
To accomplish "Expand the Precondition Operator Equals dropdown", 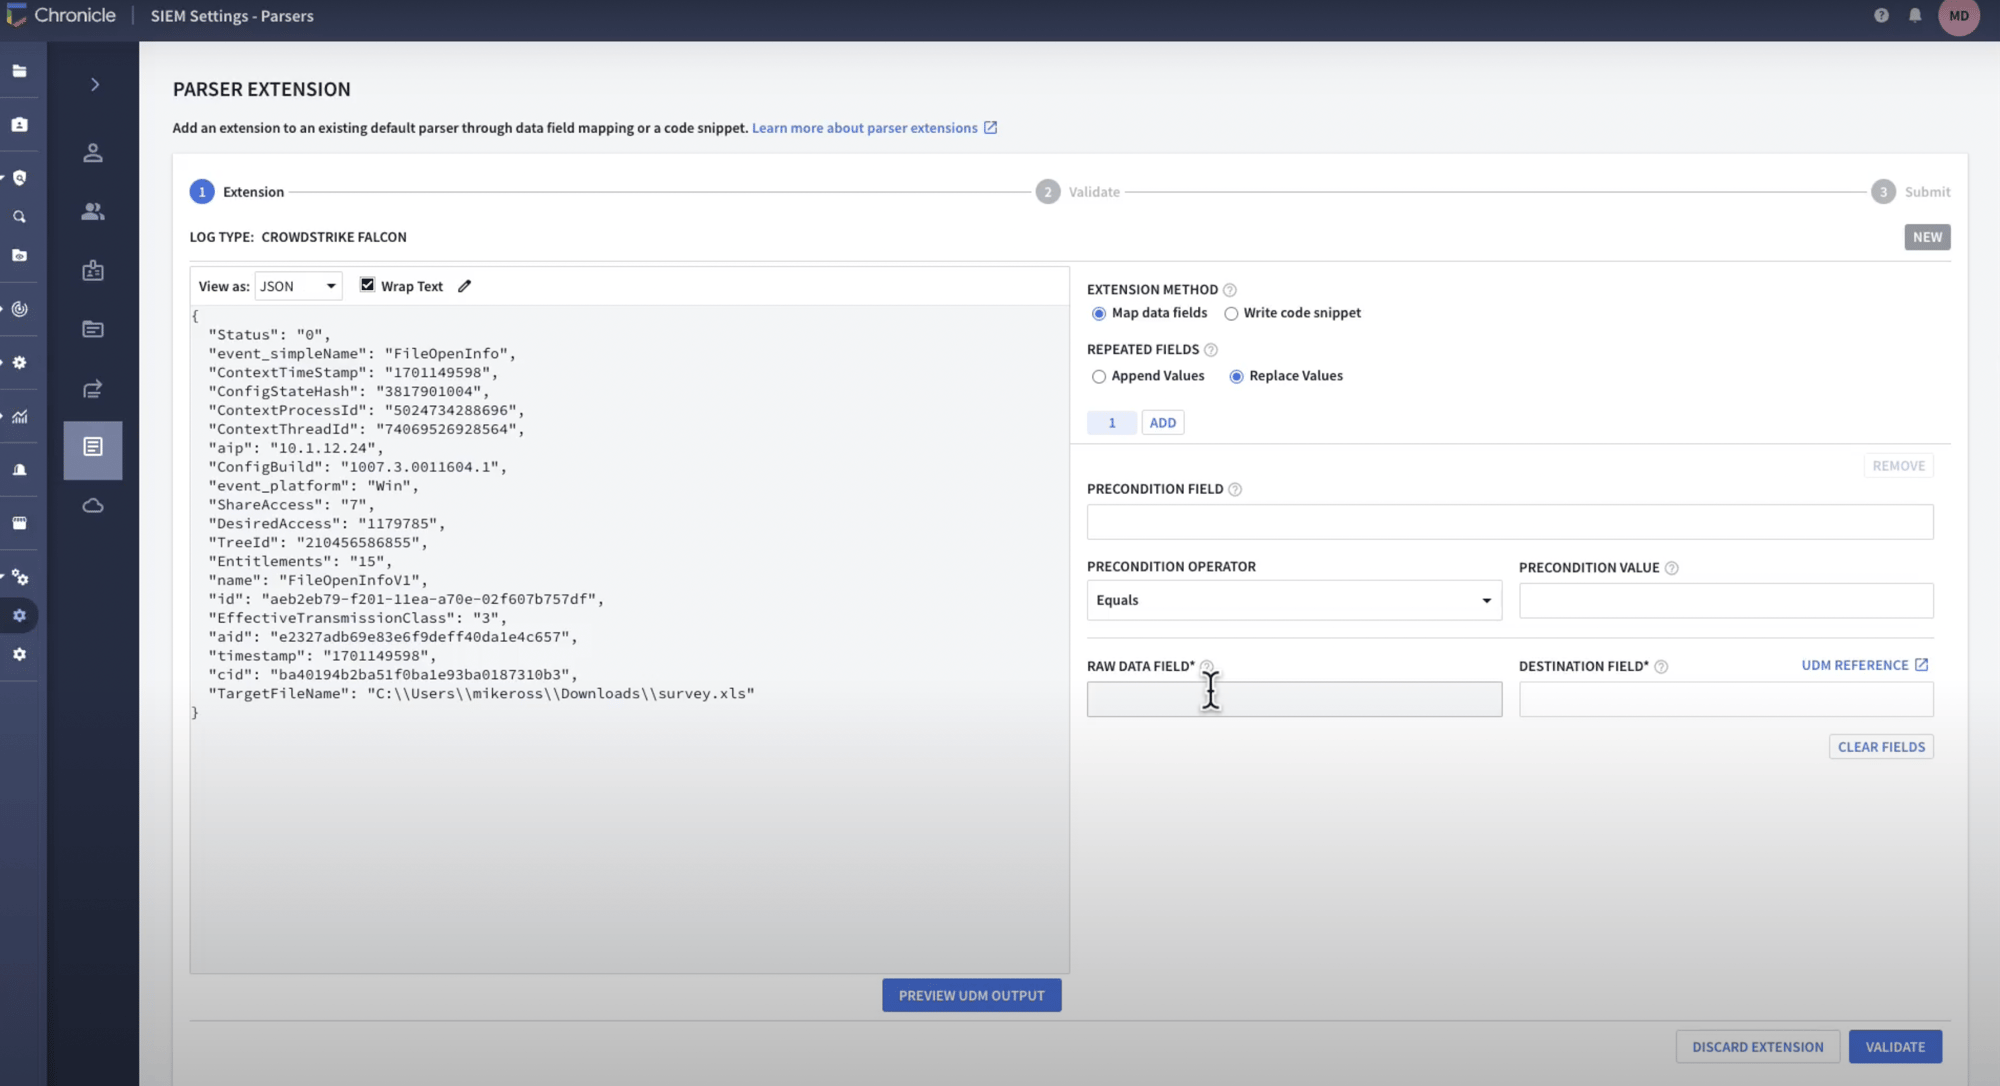I will [x=1293, y=600].
